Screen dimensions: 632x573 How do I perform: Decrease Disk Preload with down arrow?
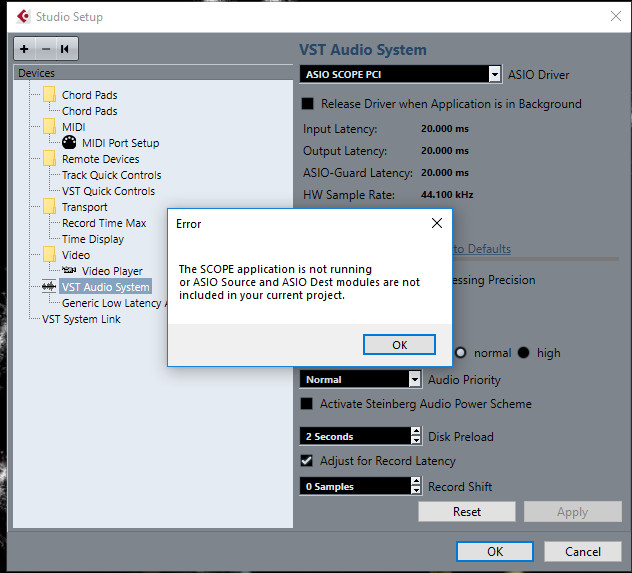pyautogui.click(x=416, y=440)
